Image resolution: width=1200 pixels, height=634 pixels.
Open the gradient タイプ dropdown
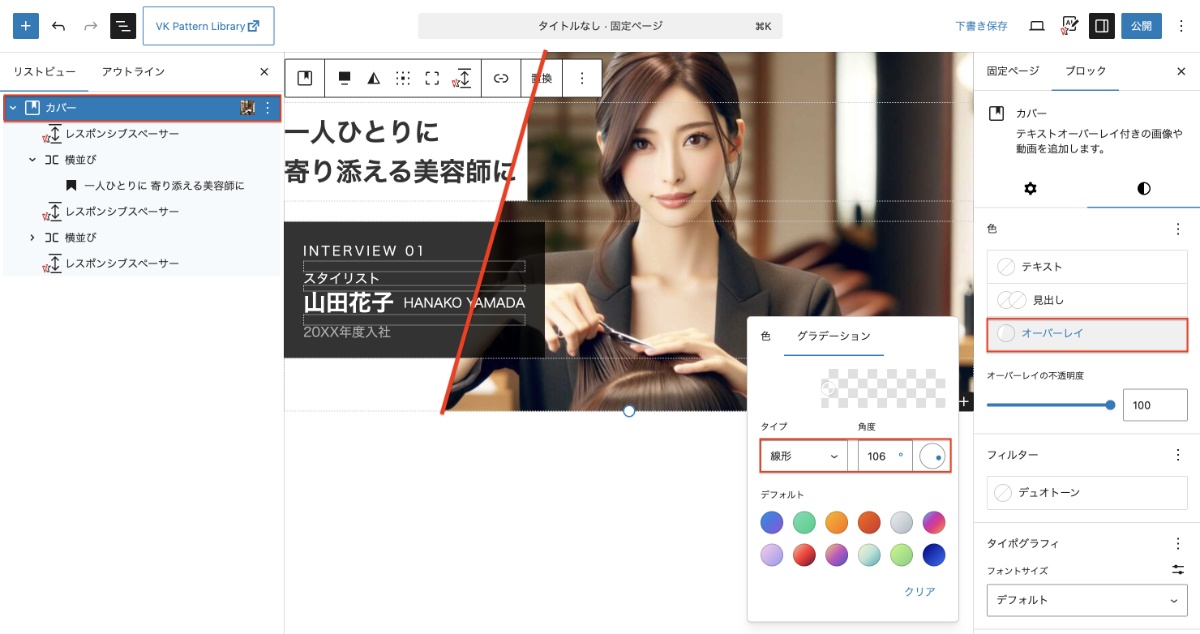click(x=804, y=456)
